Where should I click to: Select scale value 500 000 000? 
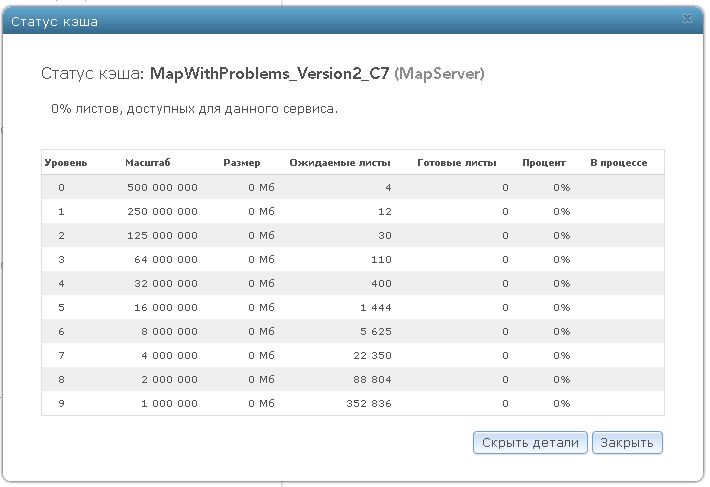(162, 187)
